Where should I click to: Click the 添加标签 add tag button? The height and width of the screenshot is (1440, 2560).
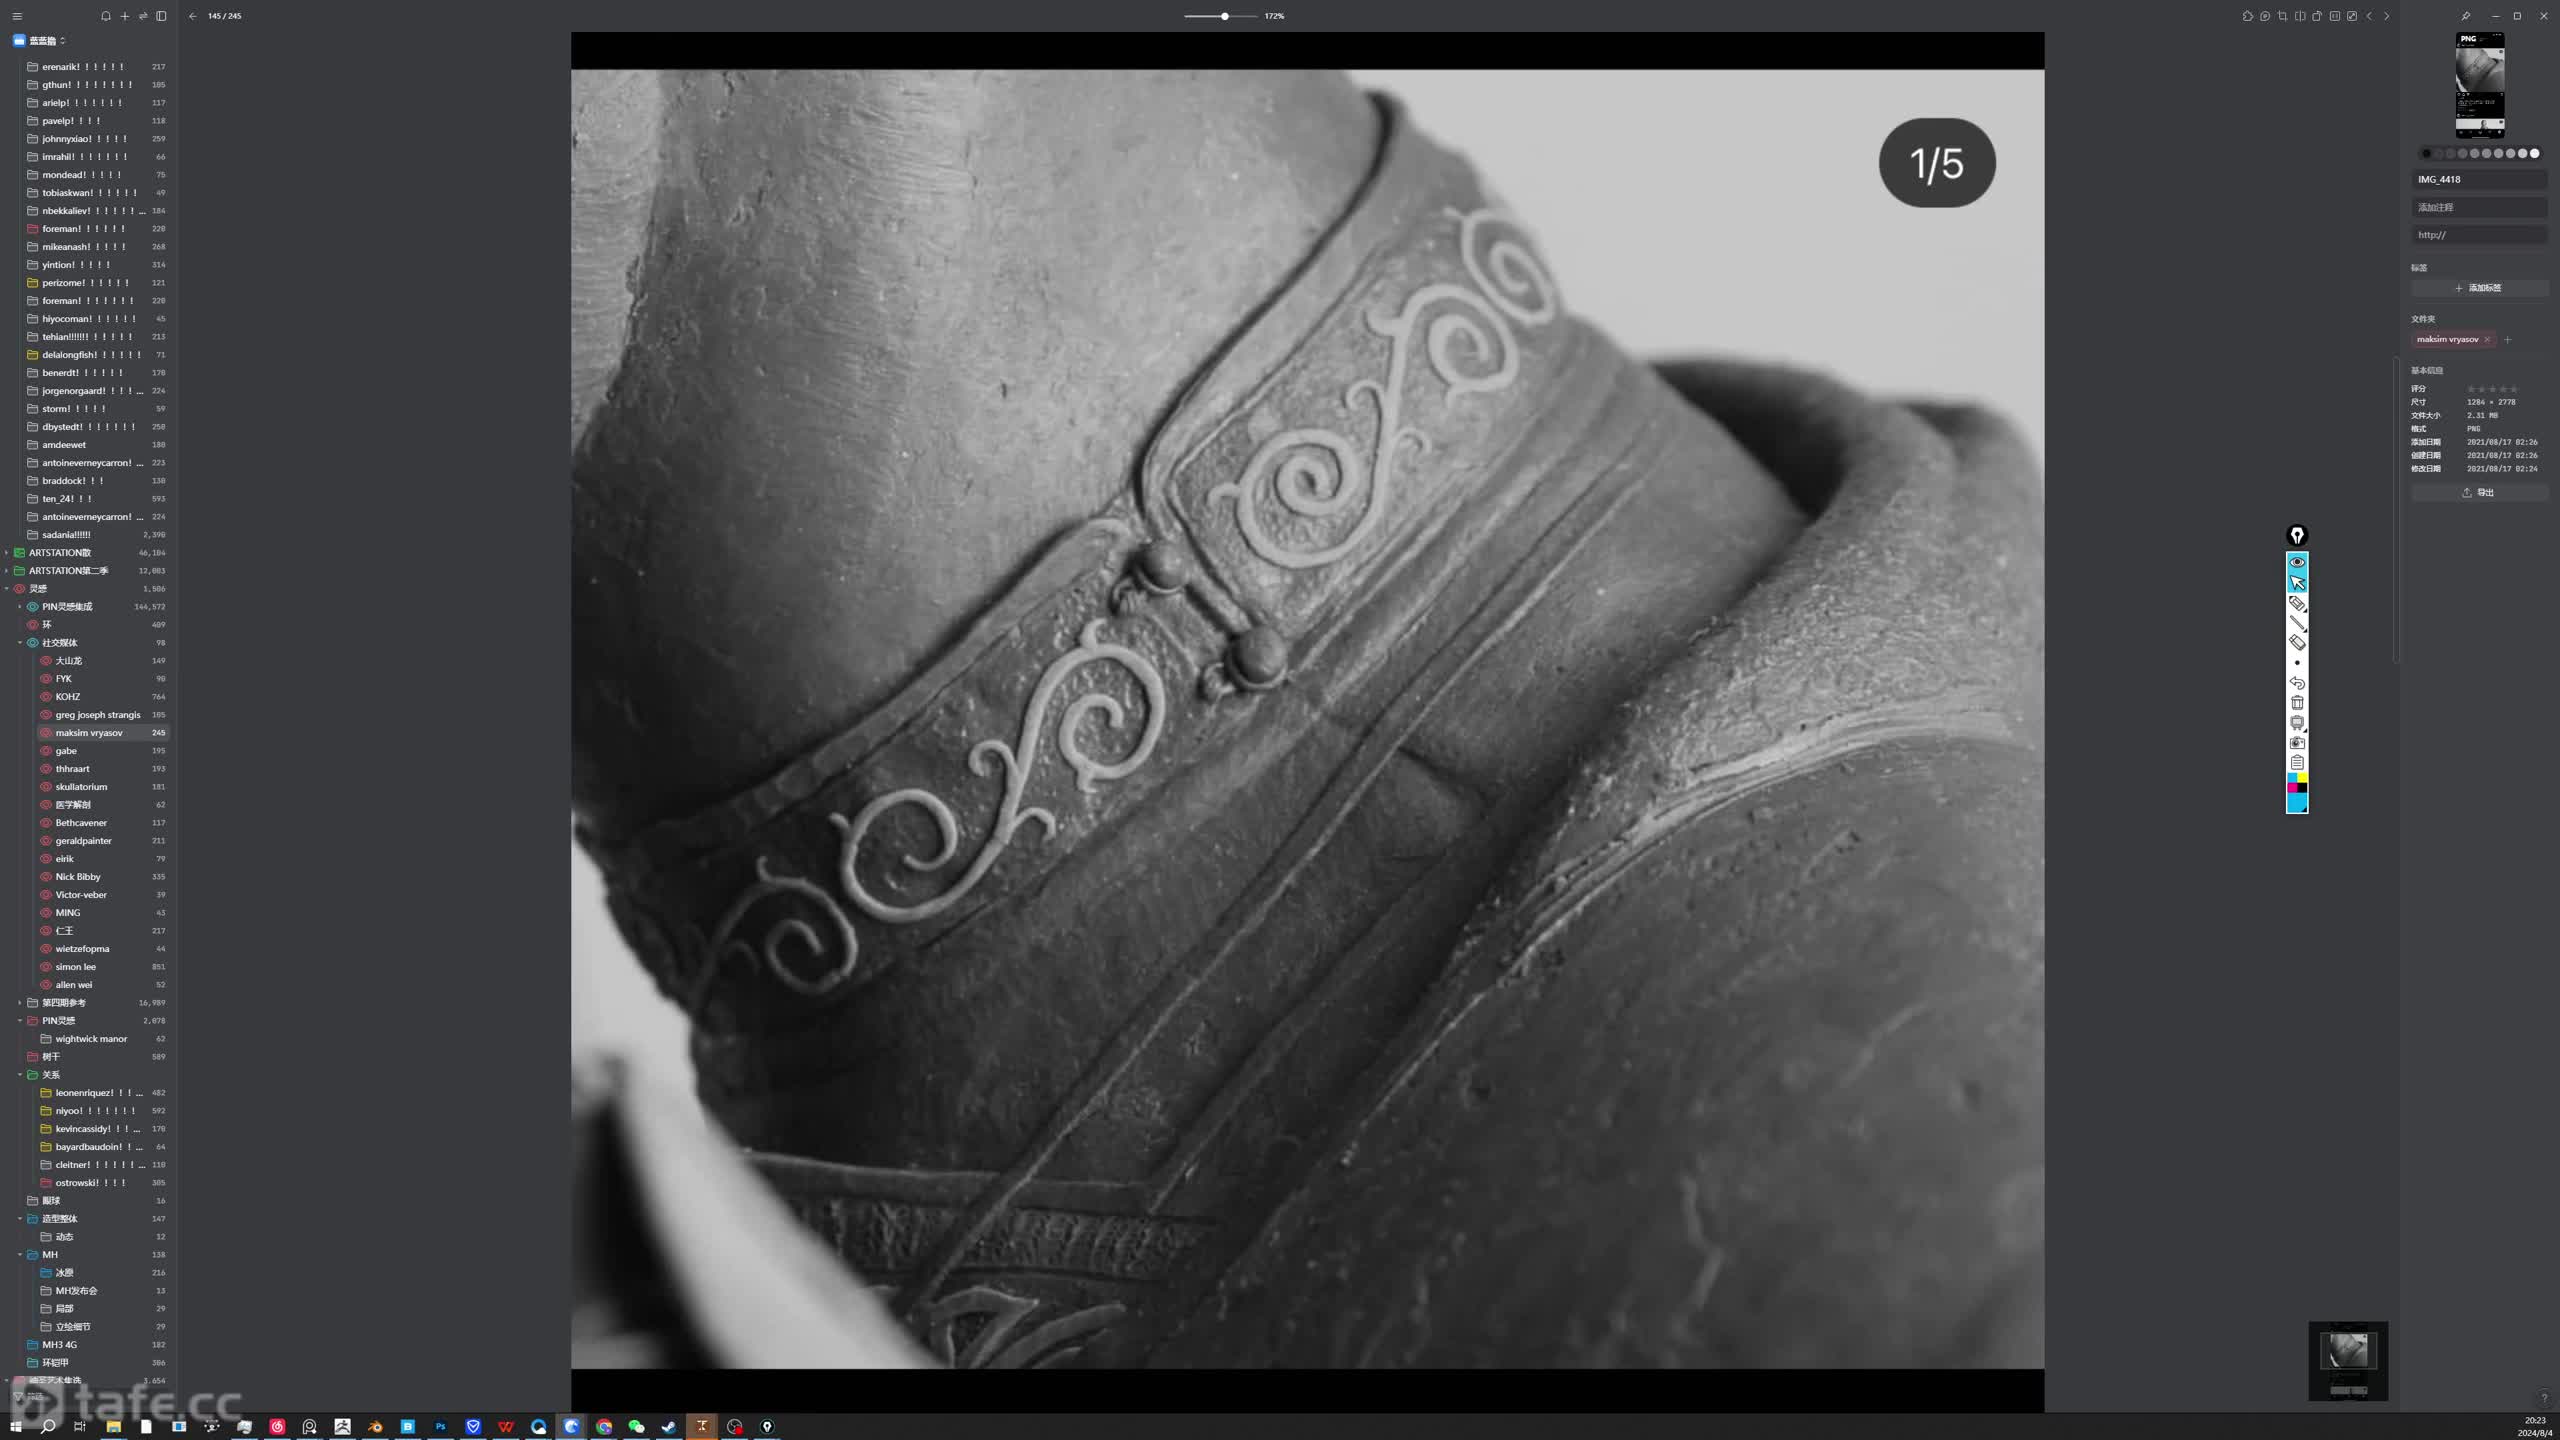coord(2478,288)
